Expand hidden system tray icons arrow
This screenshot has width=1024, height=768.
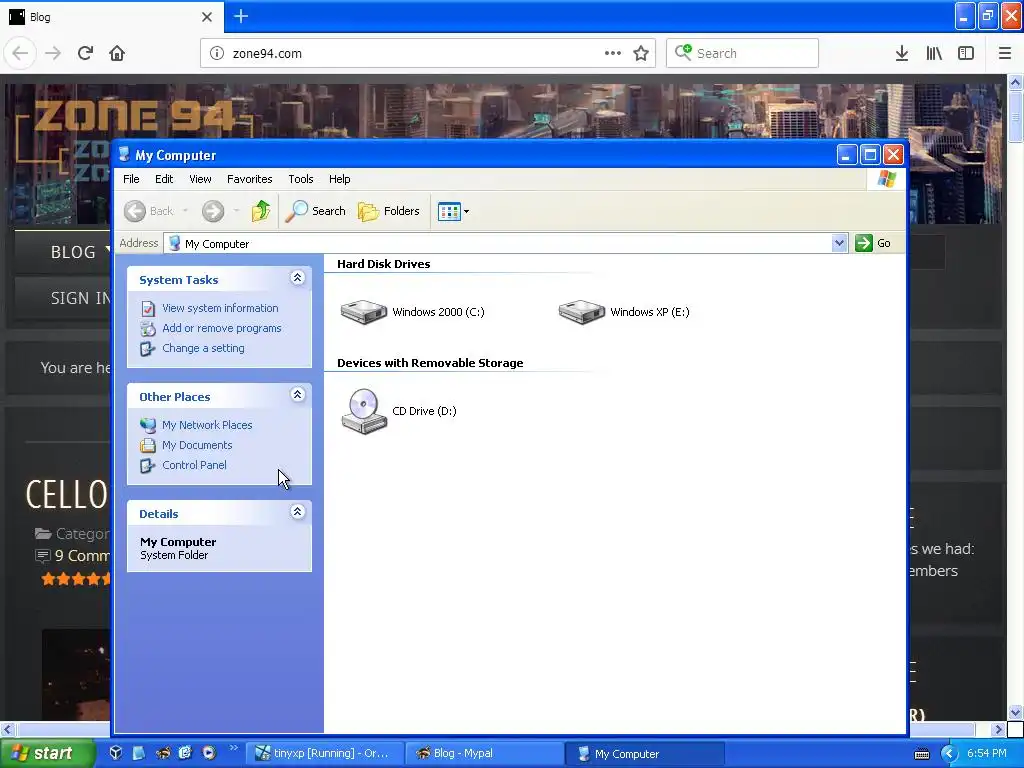click(x=949, y=754)
